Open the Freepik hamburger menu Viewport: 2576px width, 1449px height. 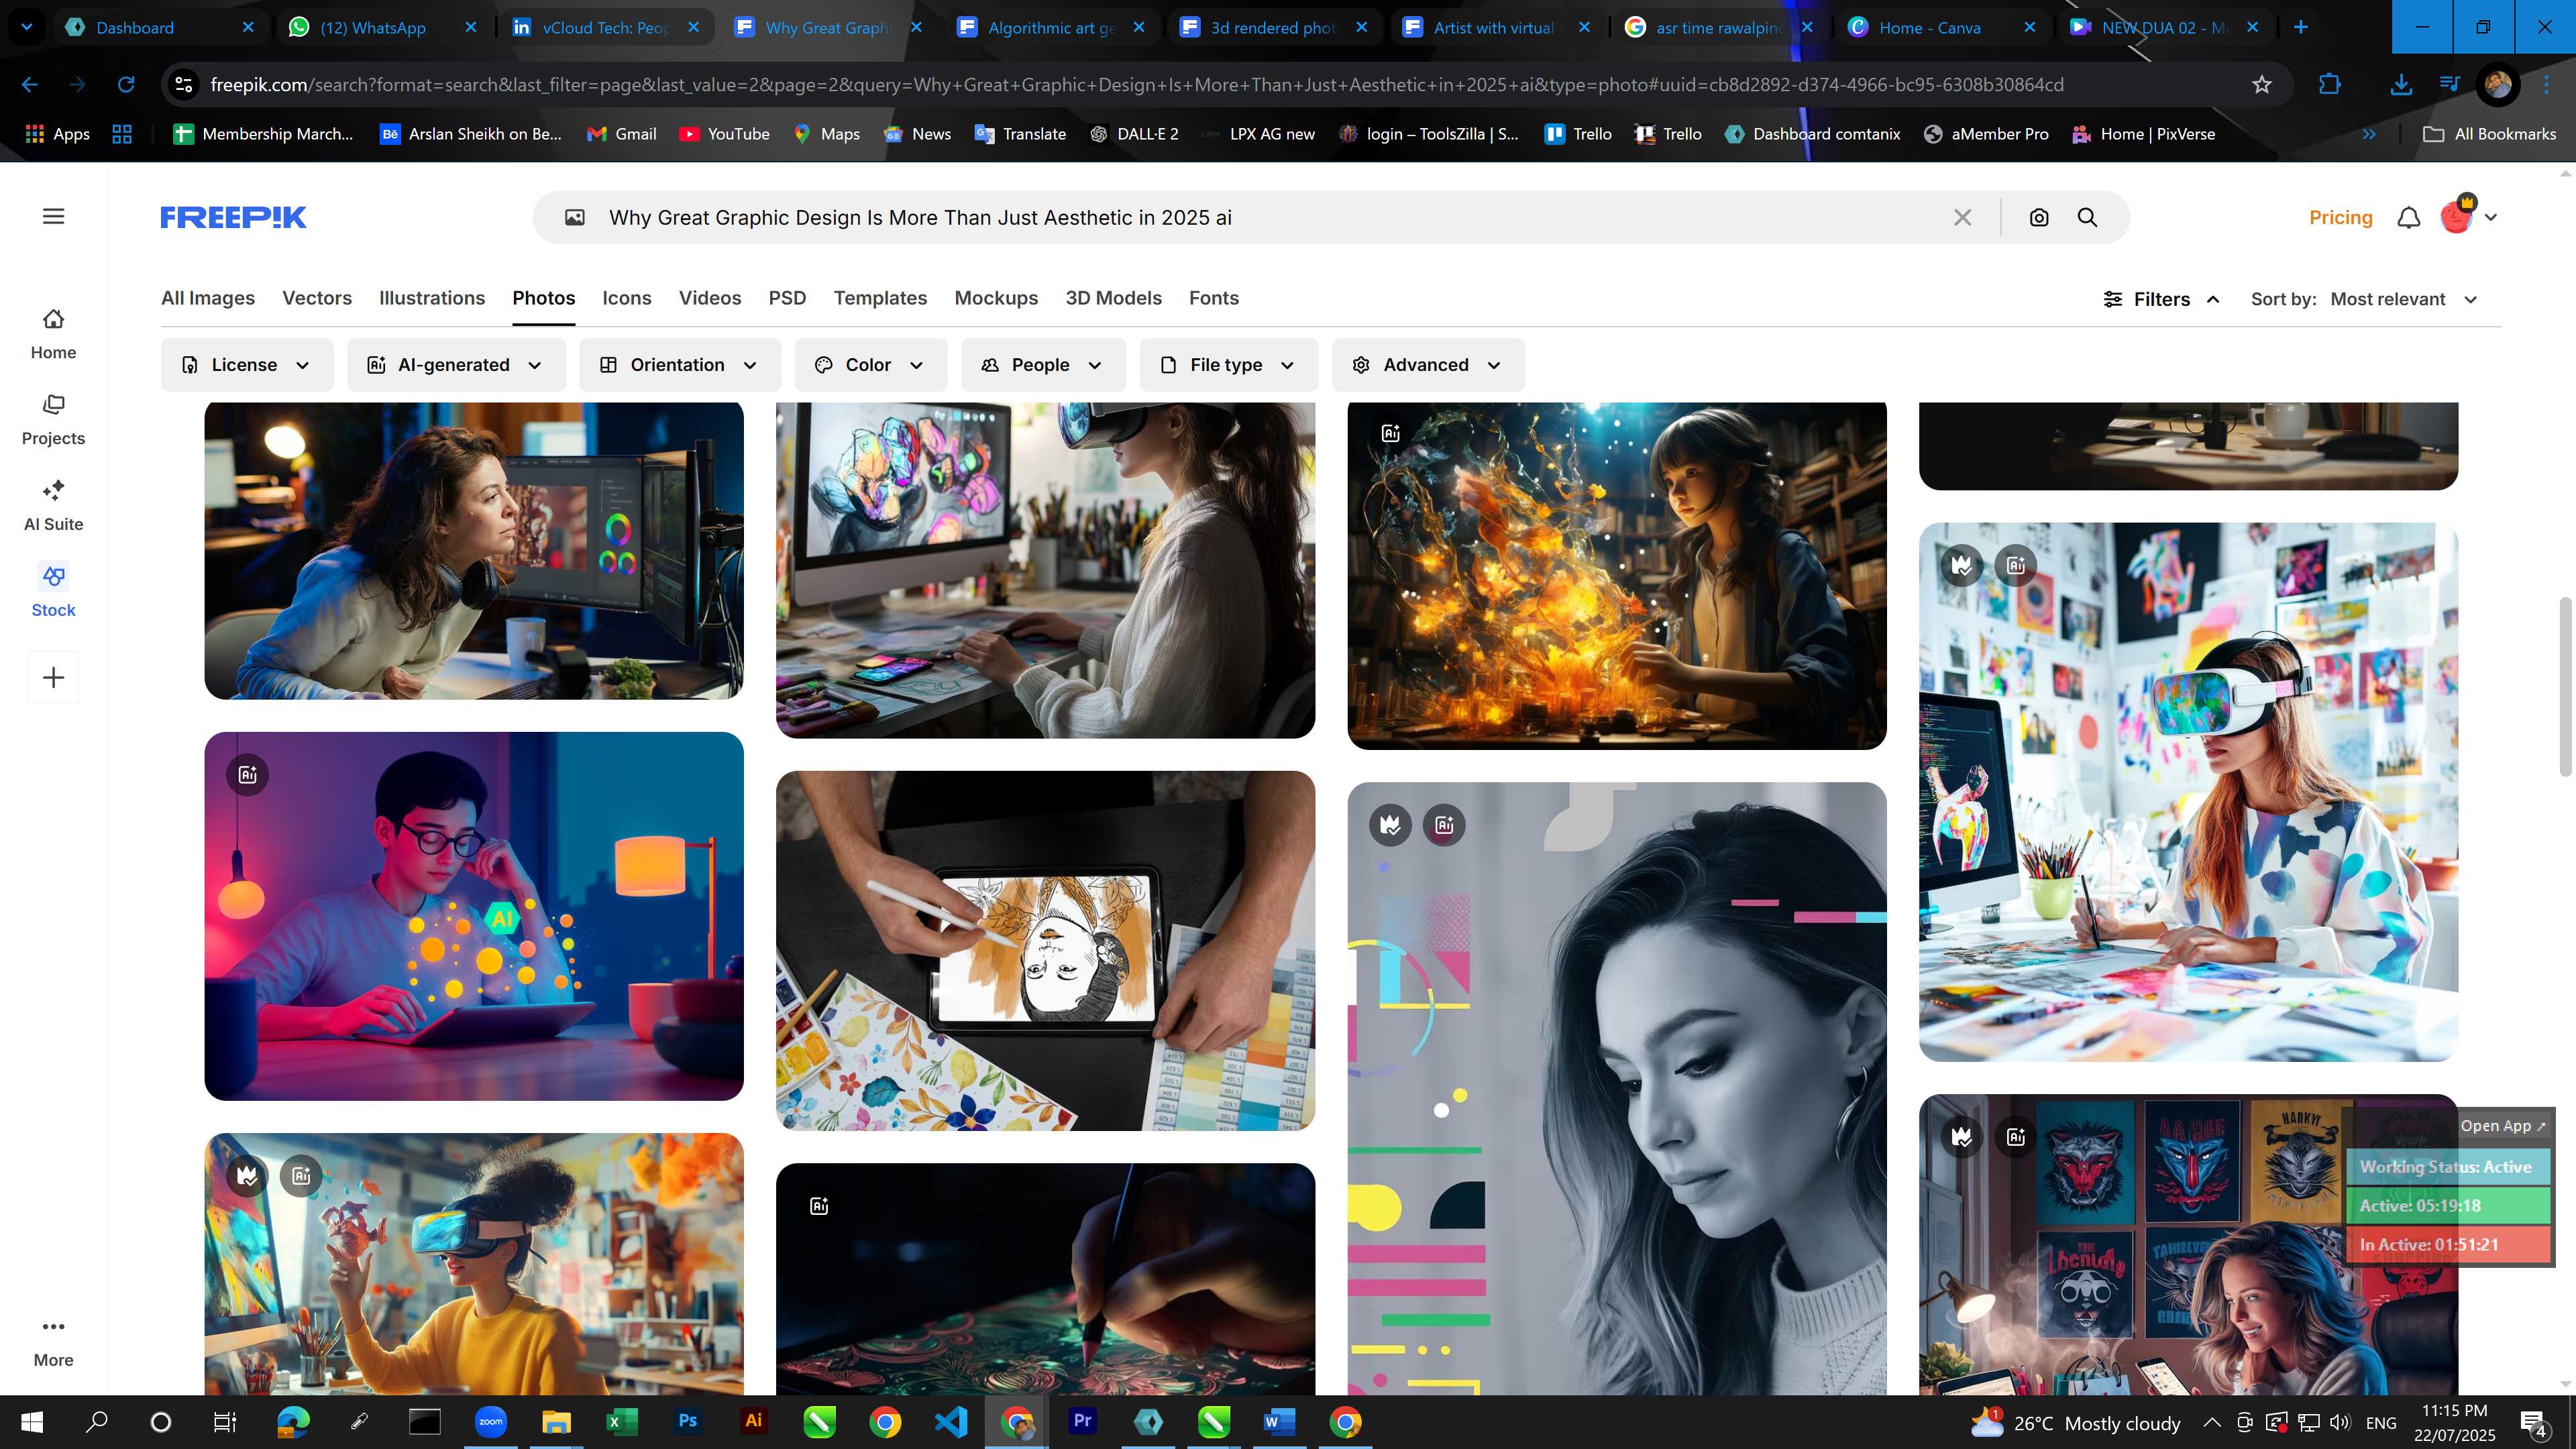[x=53, y=216]
